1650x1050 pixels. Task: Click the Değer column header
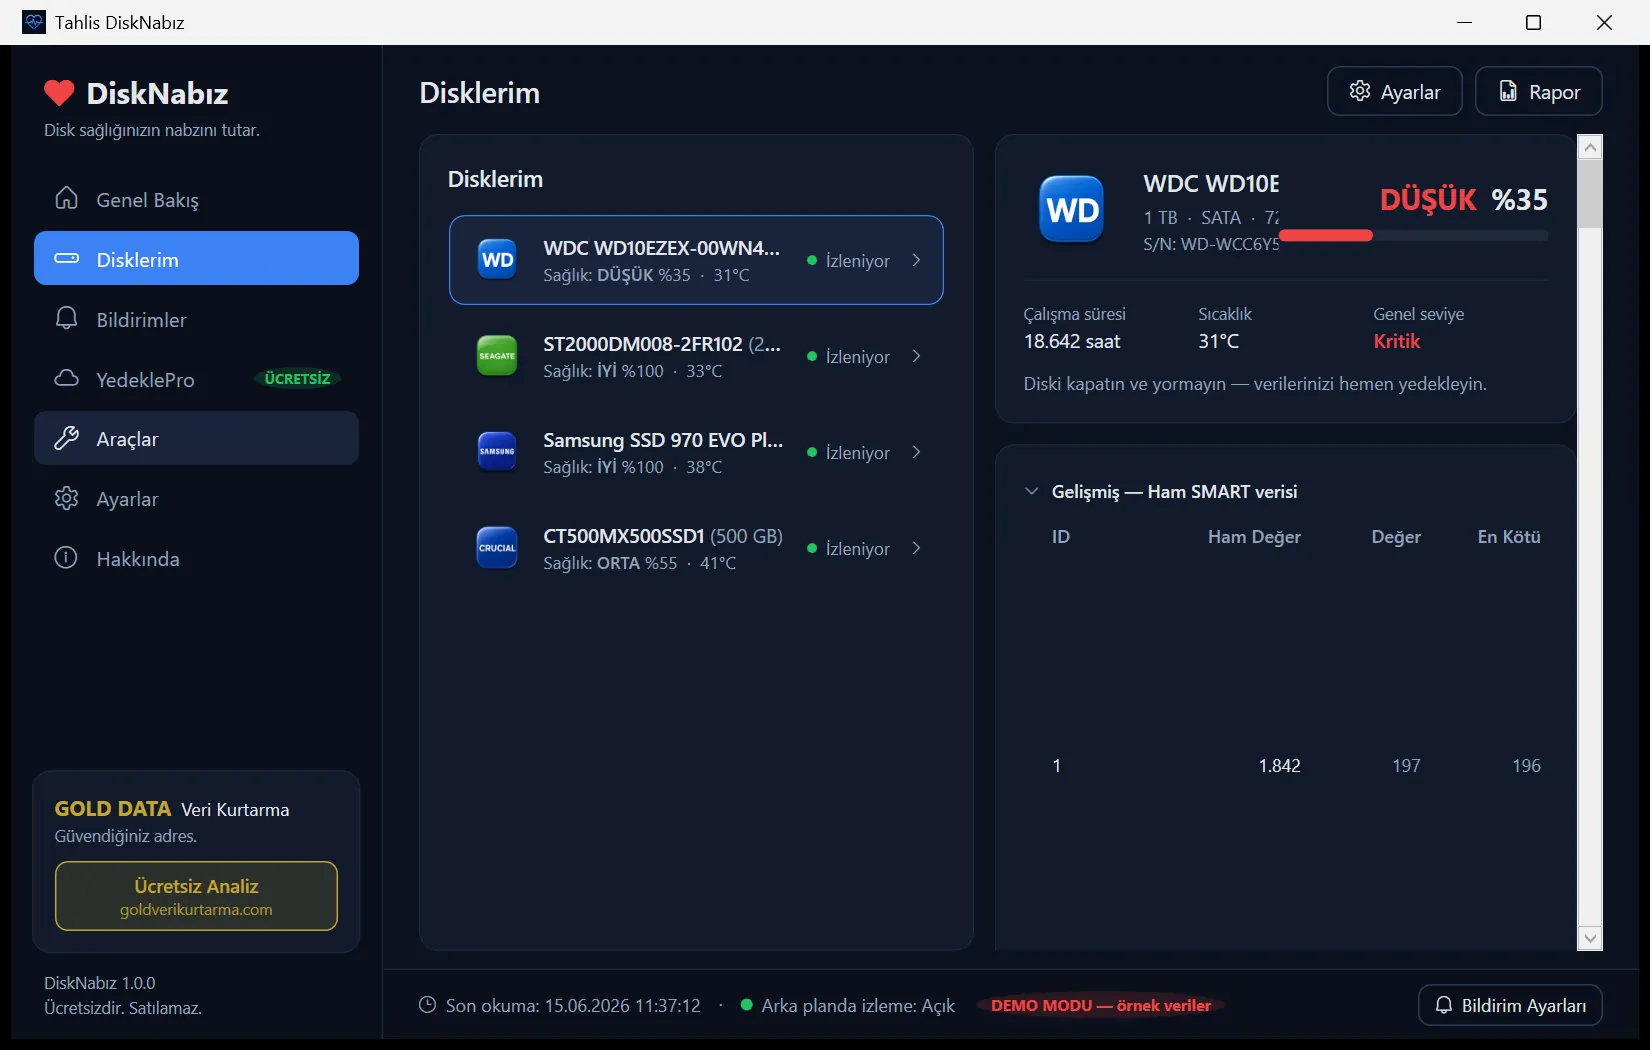1396,537
